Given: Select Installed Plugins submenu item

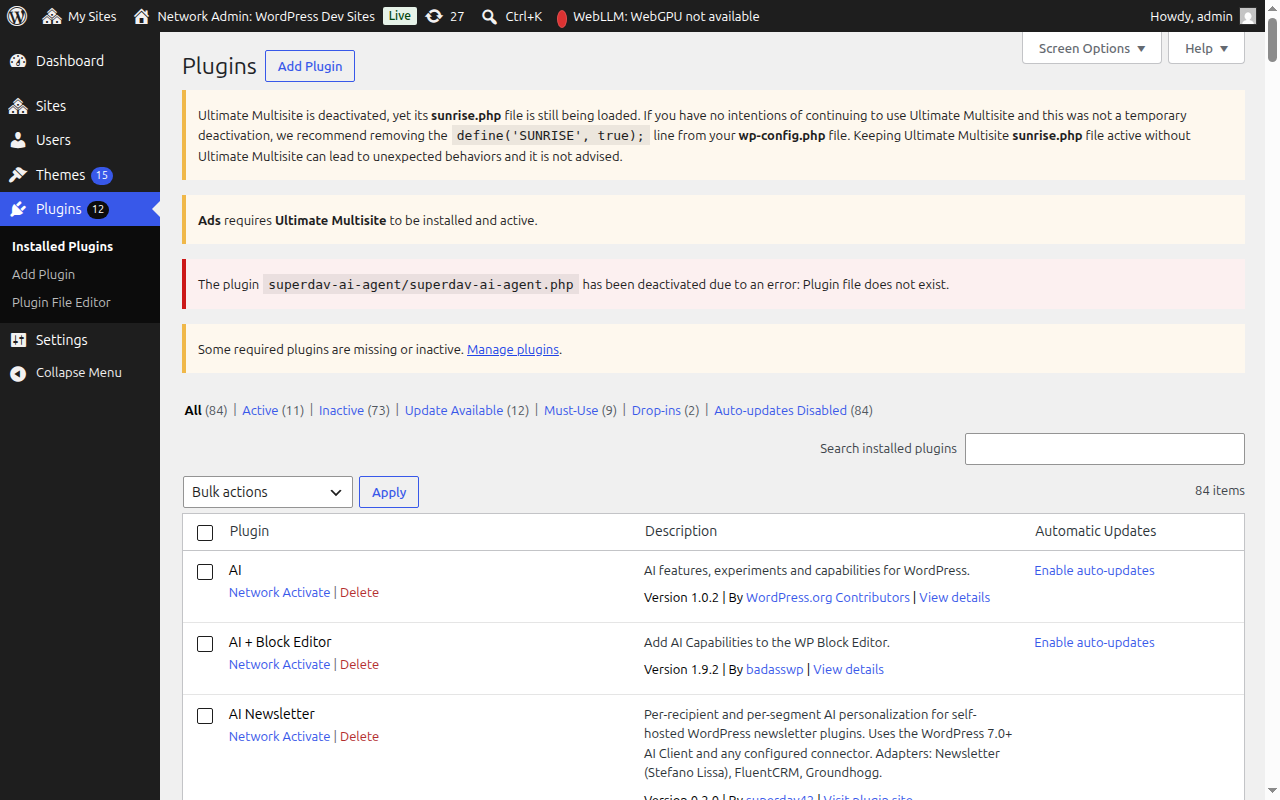Looking at the screenshot, I should 62,246.
